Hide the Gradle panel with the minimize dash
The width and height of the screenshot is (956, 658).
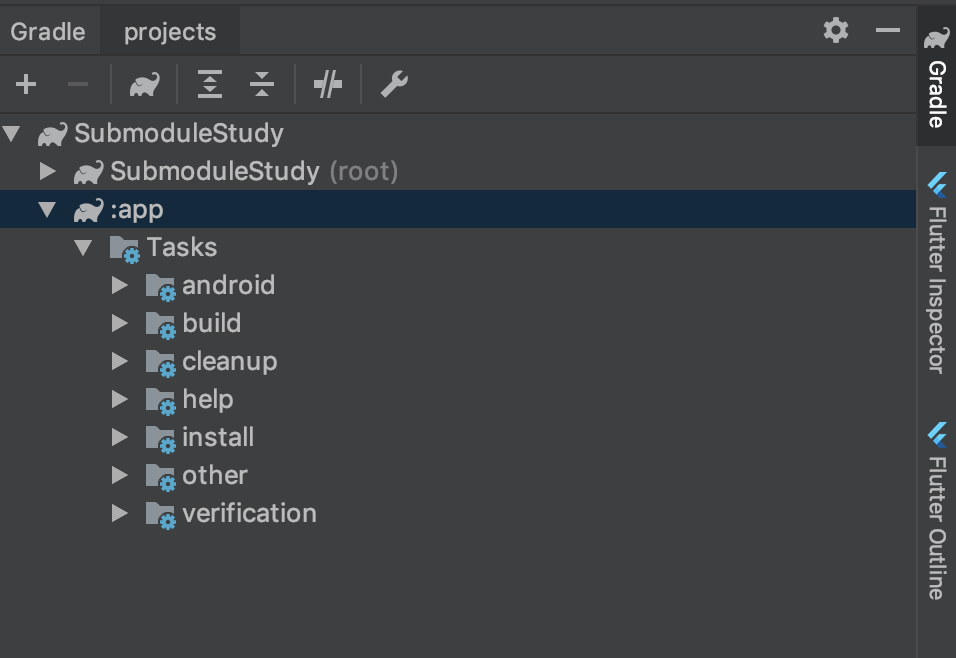(x=888, y=30)
